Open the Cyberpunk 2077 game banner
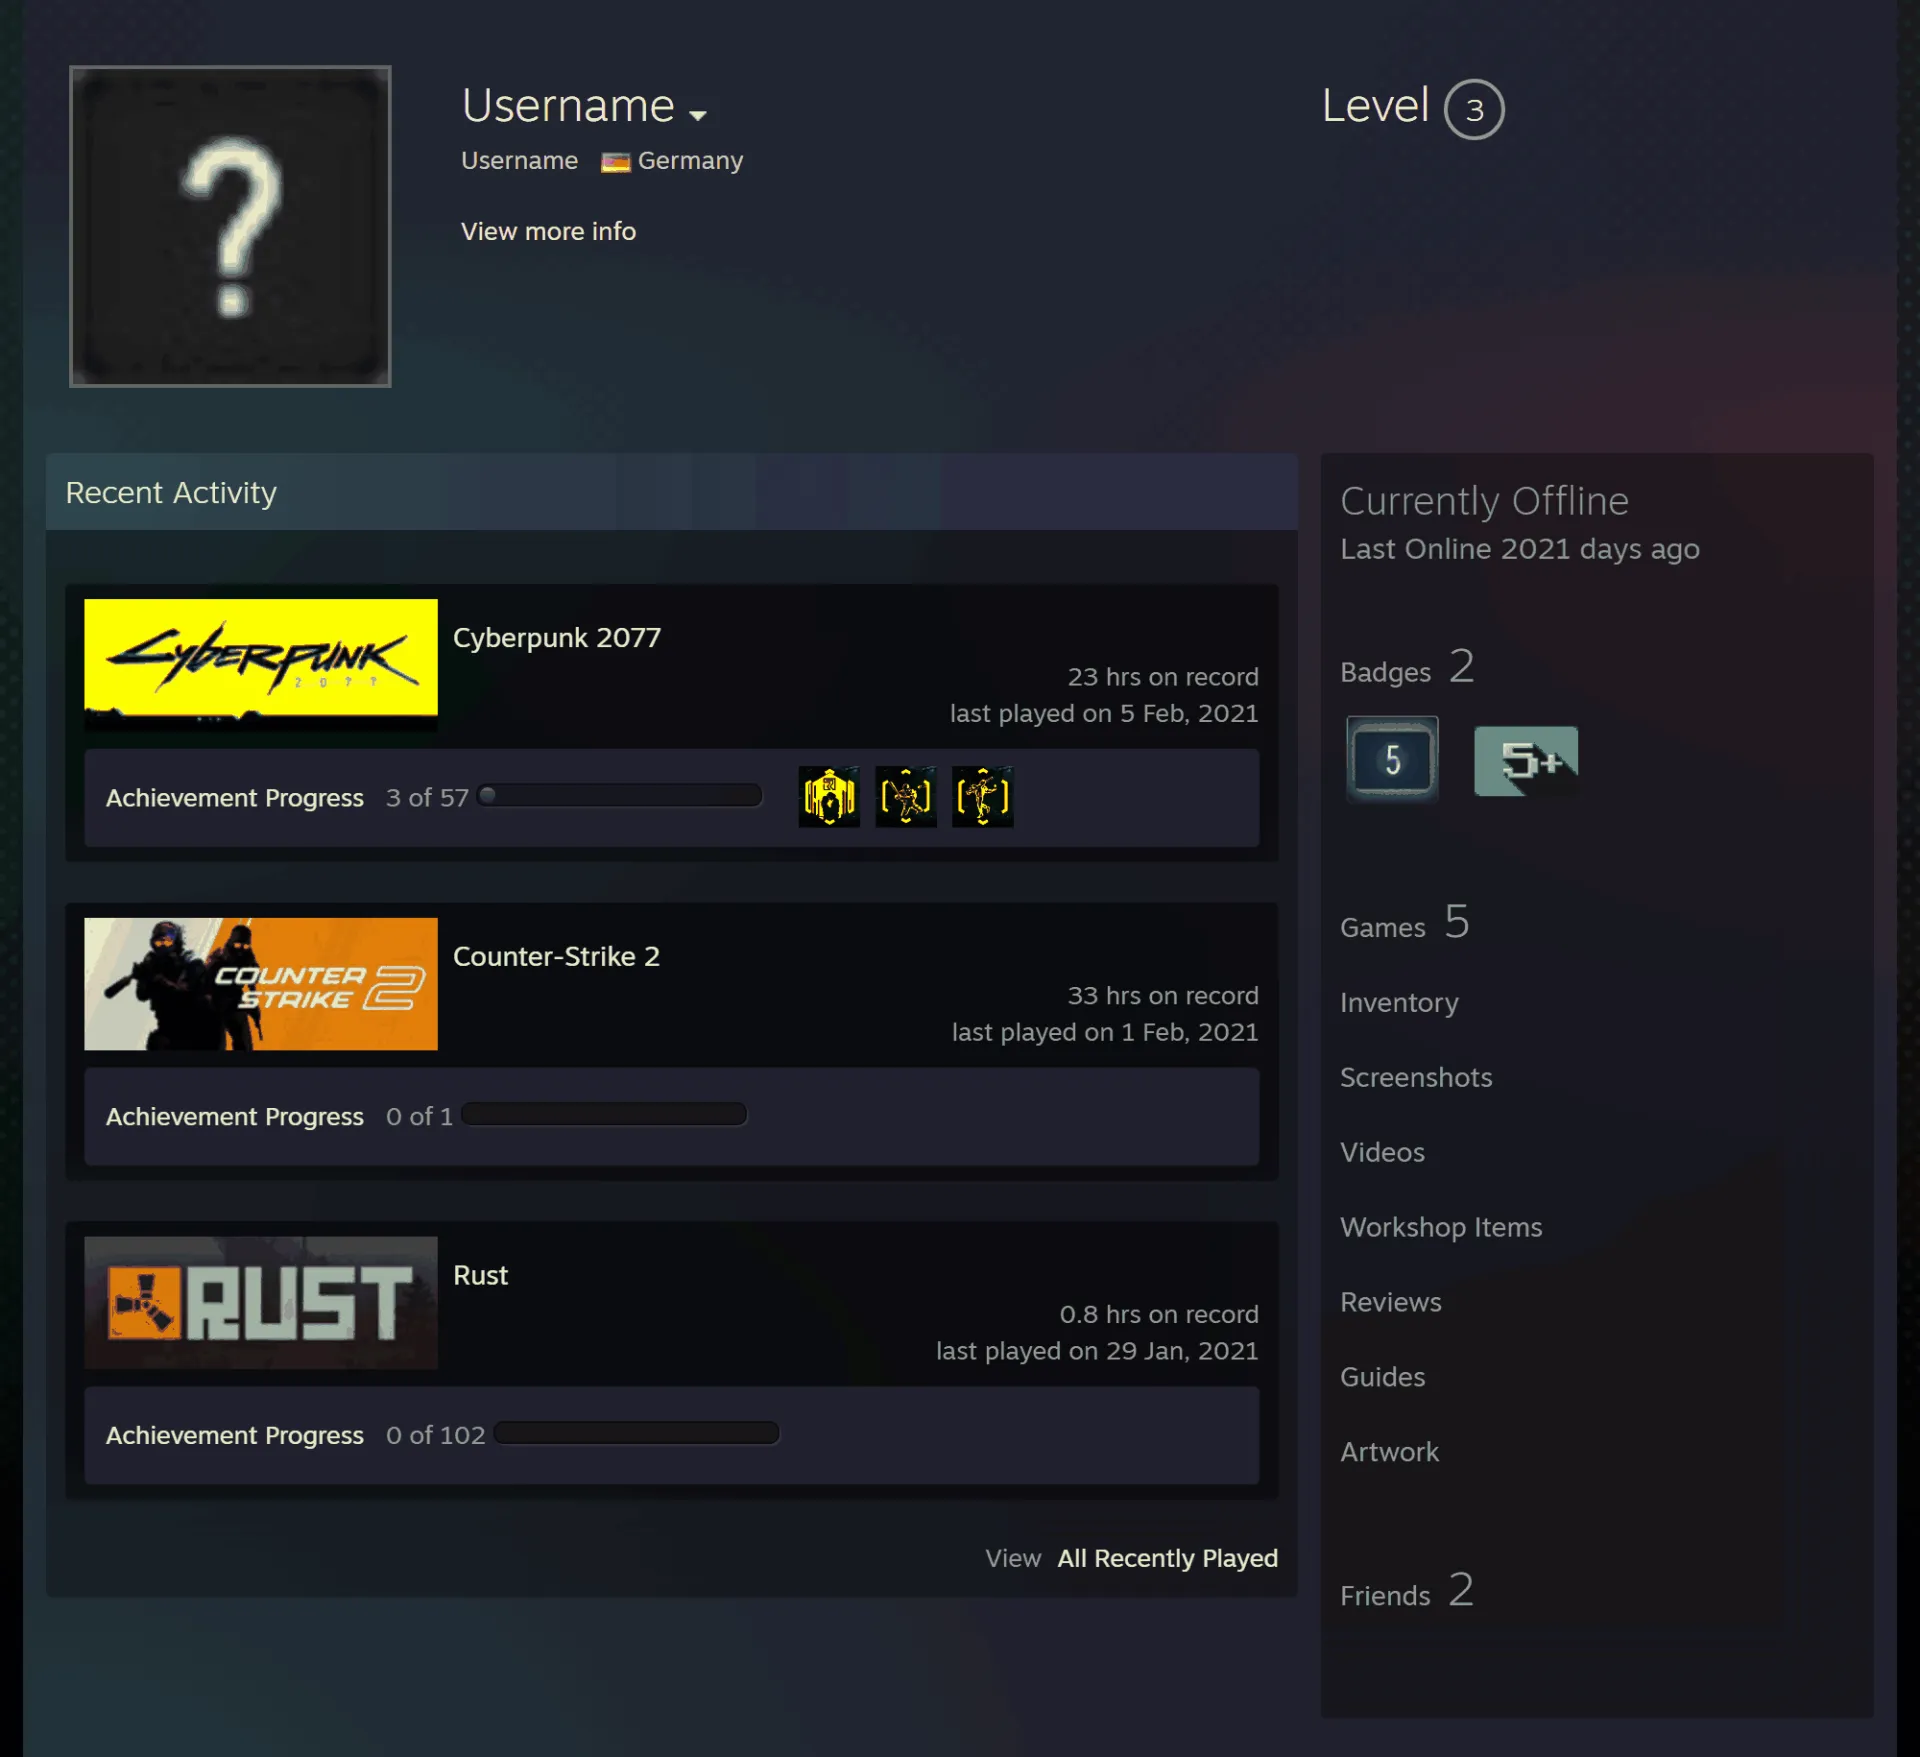The height and width of the screenshot is (1757, 1920). pyautogui.click(x=261, y=664)
